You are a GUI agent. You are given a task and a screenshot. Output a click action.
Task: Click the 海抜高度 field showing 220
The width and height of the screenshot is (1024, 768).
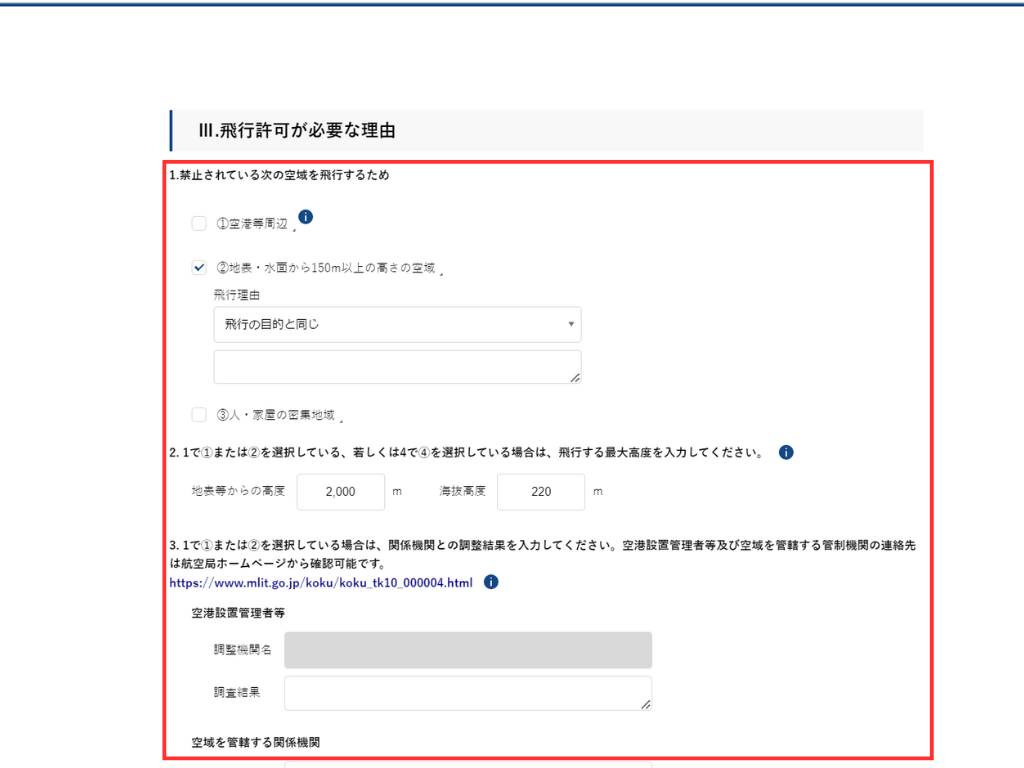coord(540,492)
